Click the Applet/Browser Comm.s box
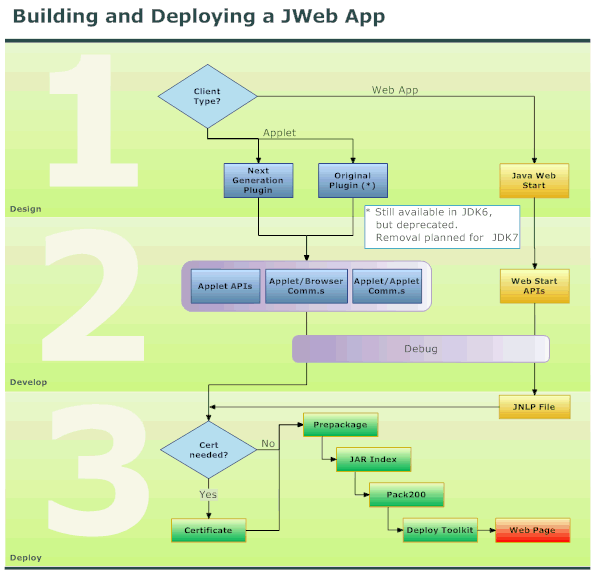 click(x=306, y=286)
